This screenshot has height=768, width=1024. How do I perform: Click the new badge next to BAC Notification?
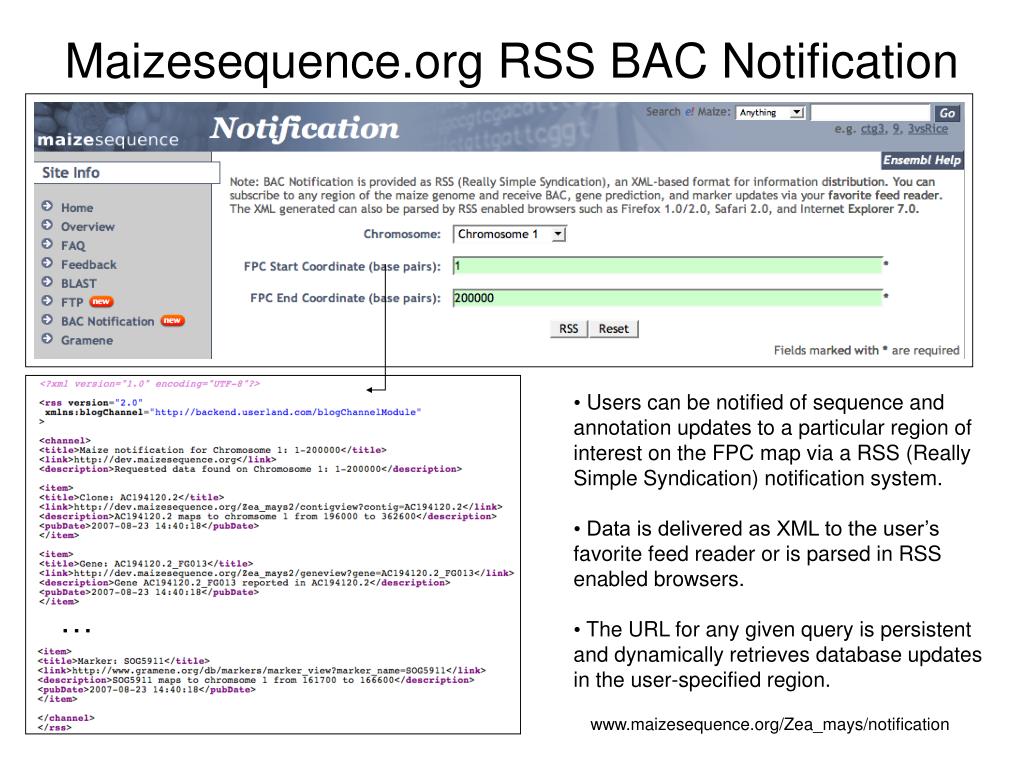click(x=172, y=321)
